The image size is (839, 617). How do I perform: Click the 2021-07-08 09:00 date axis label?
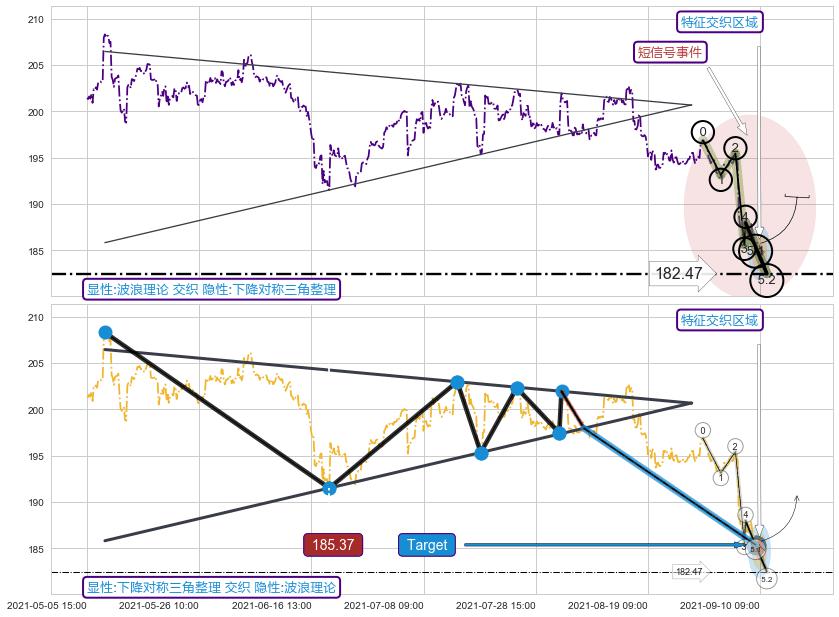click(384, 606)
